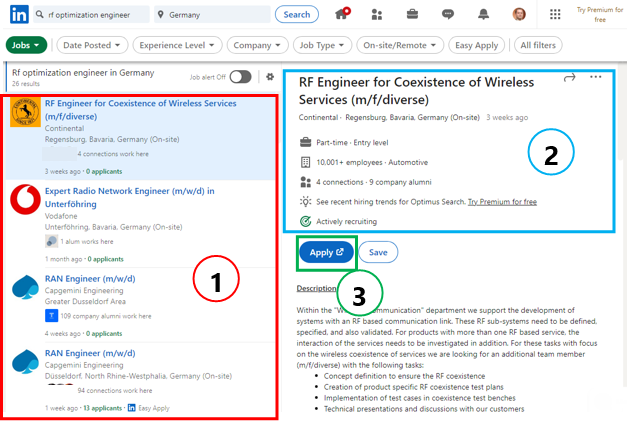Click 'Actively recruiting' text

click(x=346, y=221)
